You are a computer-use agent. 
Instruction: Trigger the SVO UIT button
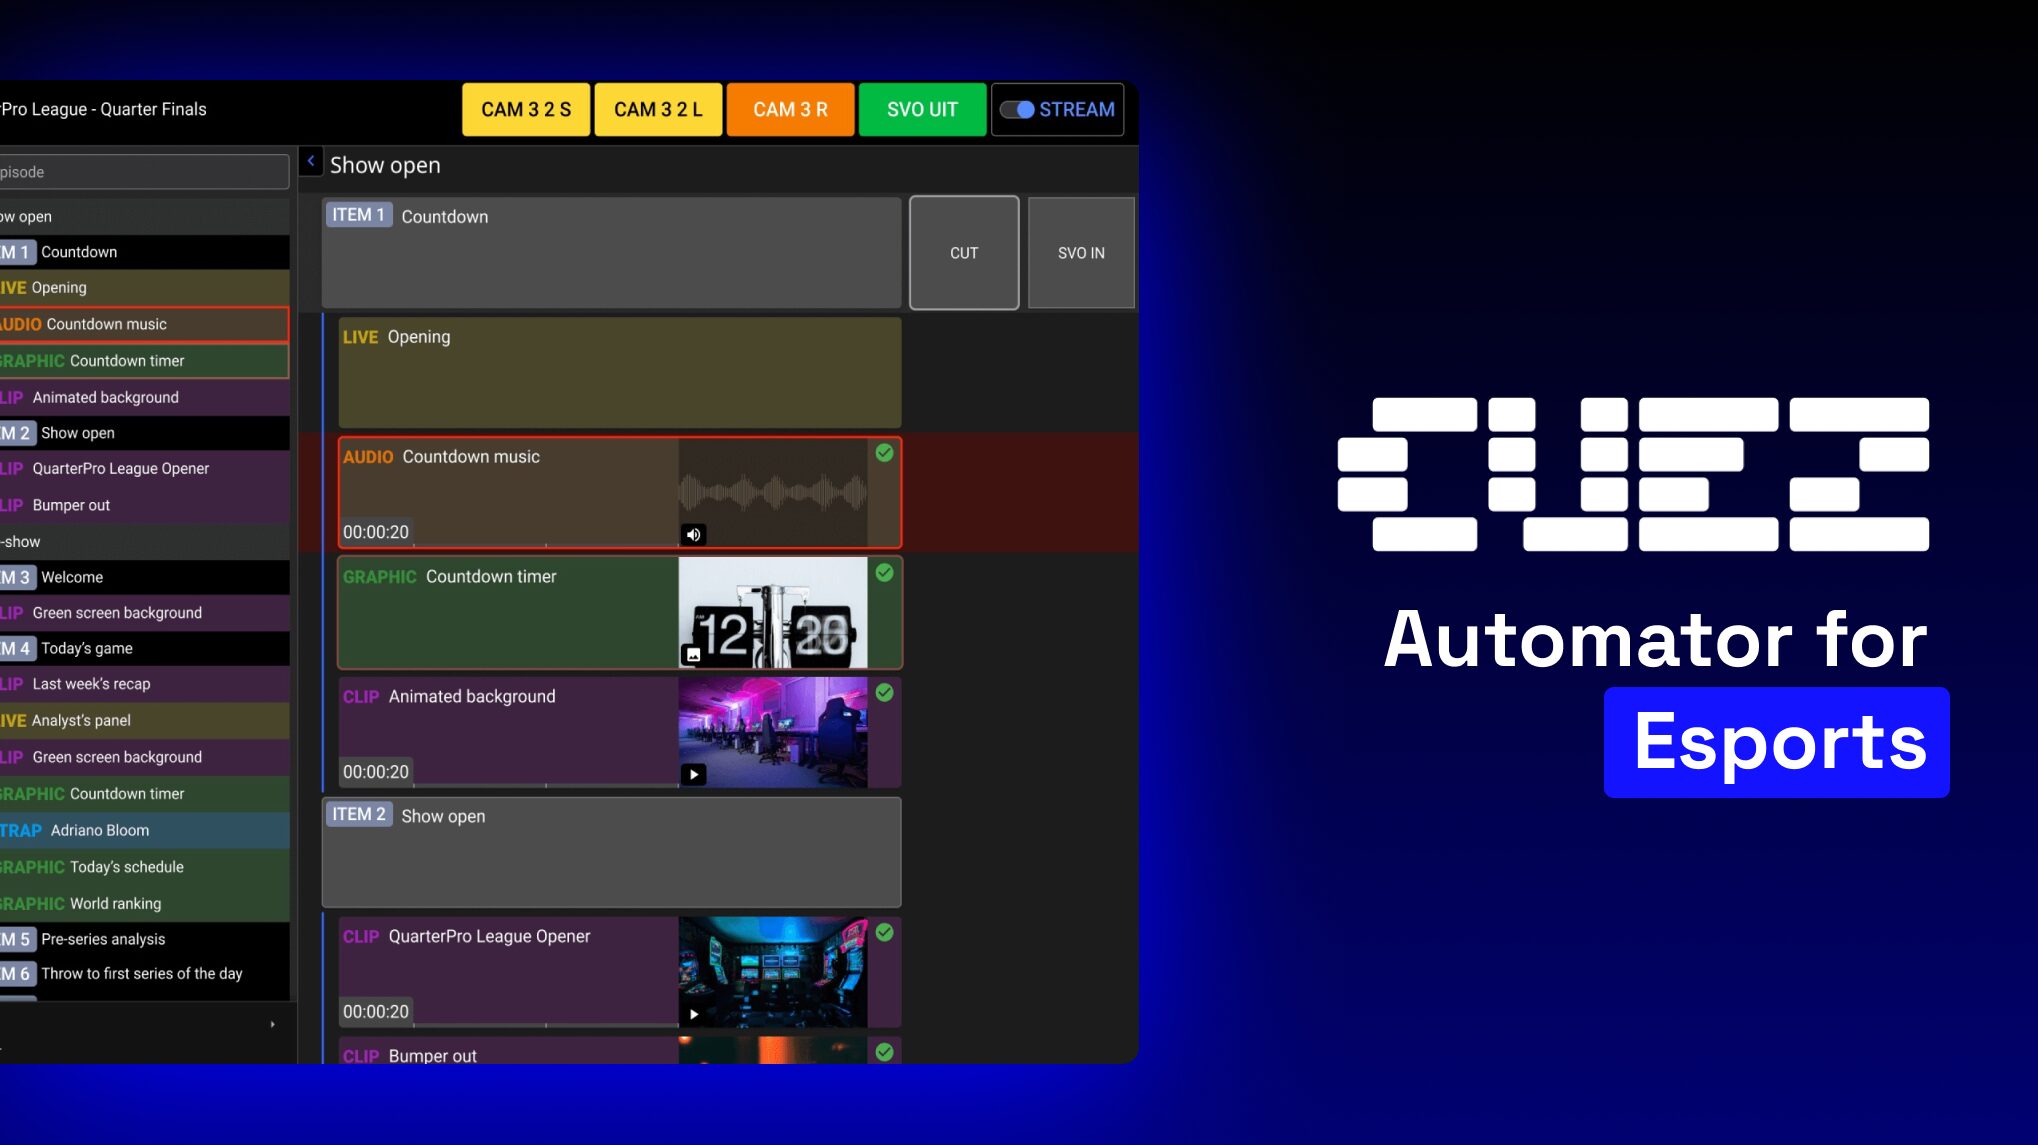click(922, 110)
